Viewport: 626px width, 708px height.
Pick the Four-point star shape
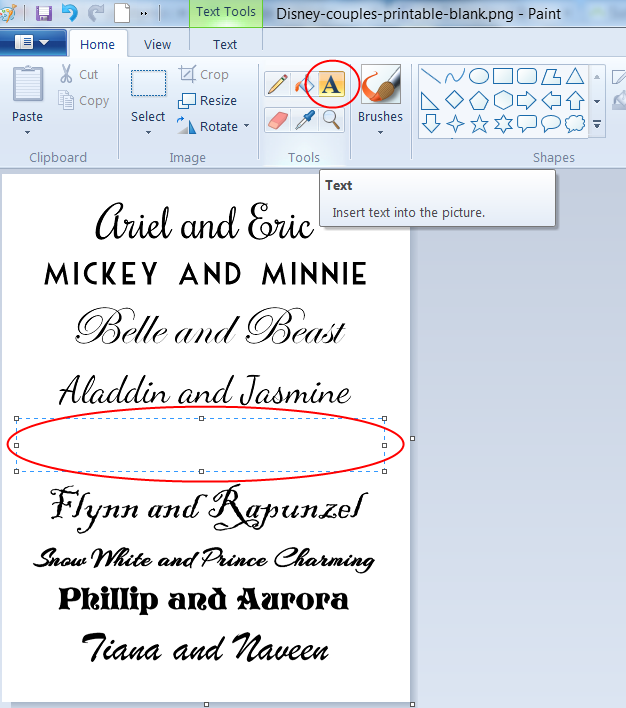455,123
